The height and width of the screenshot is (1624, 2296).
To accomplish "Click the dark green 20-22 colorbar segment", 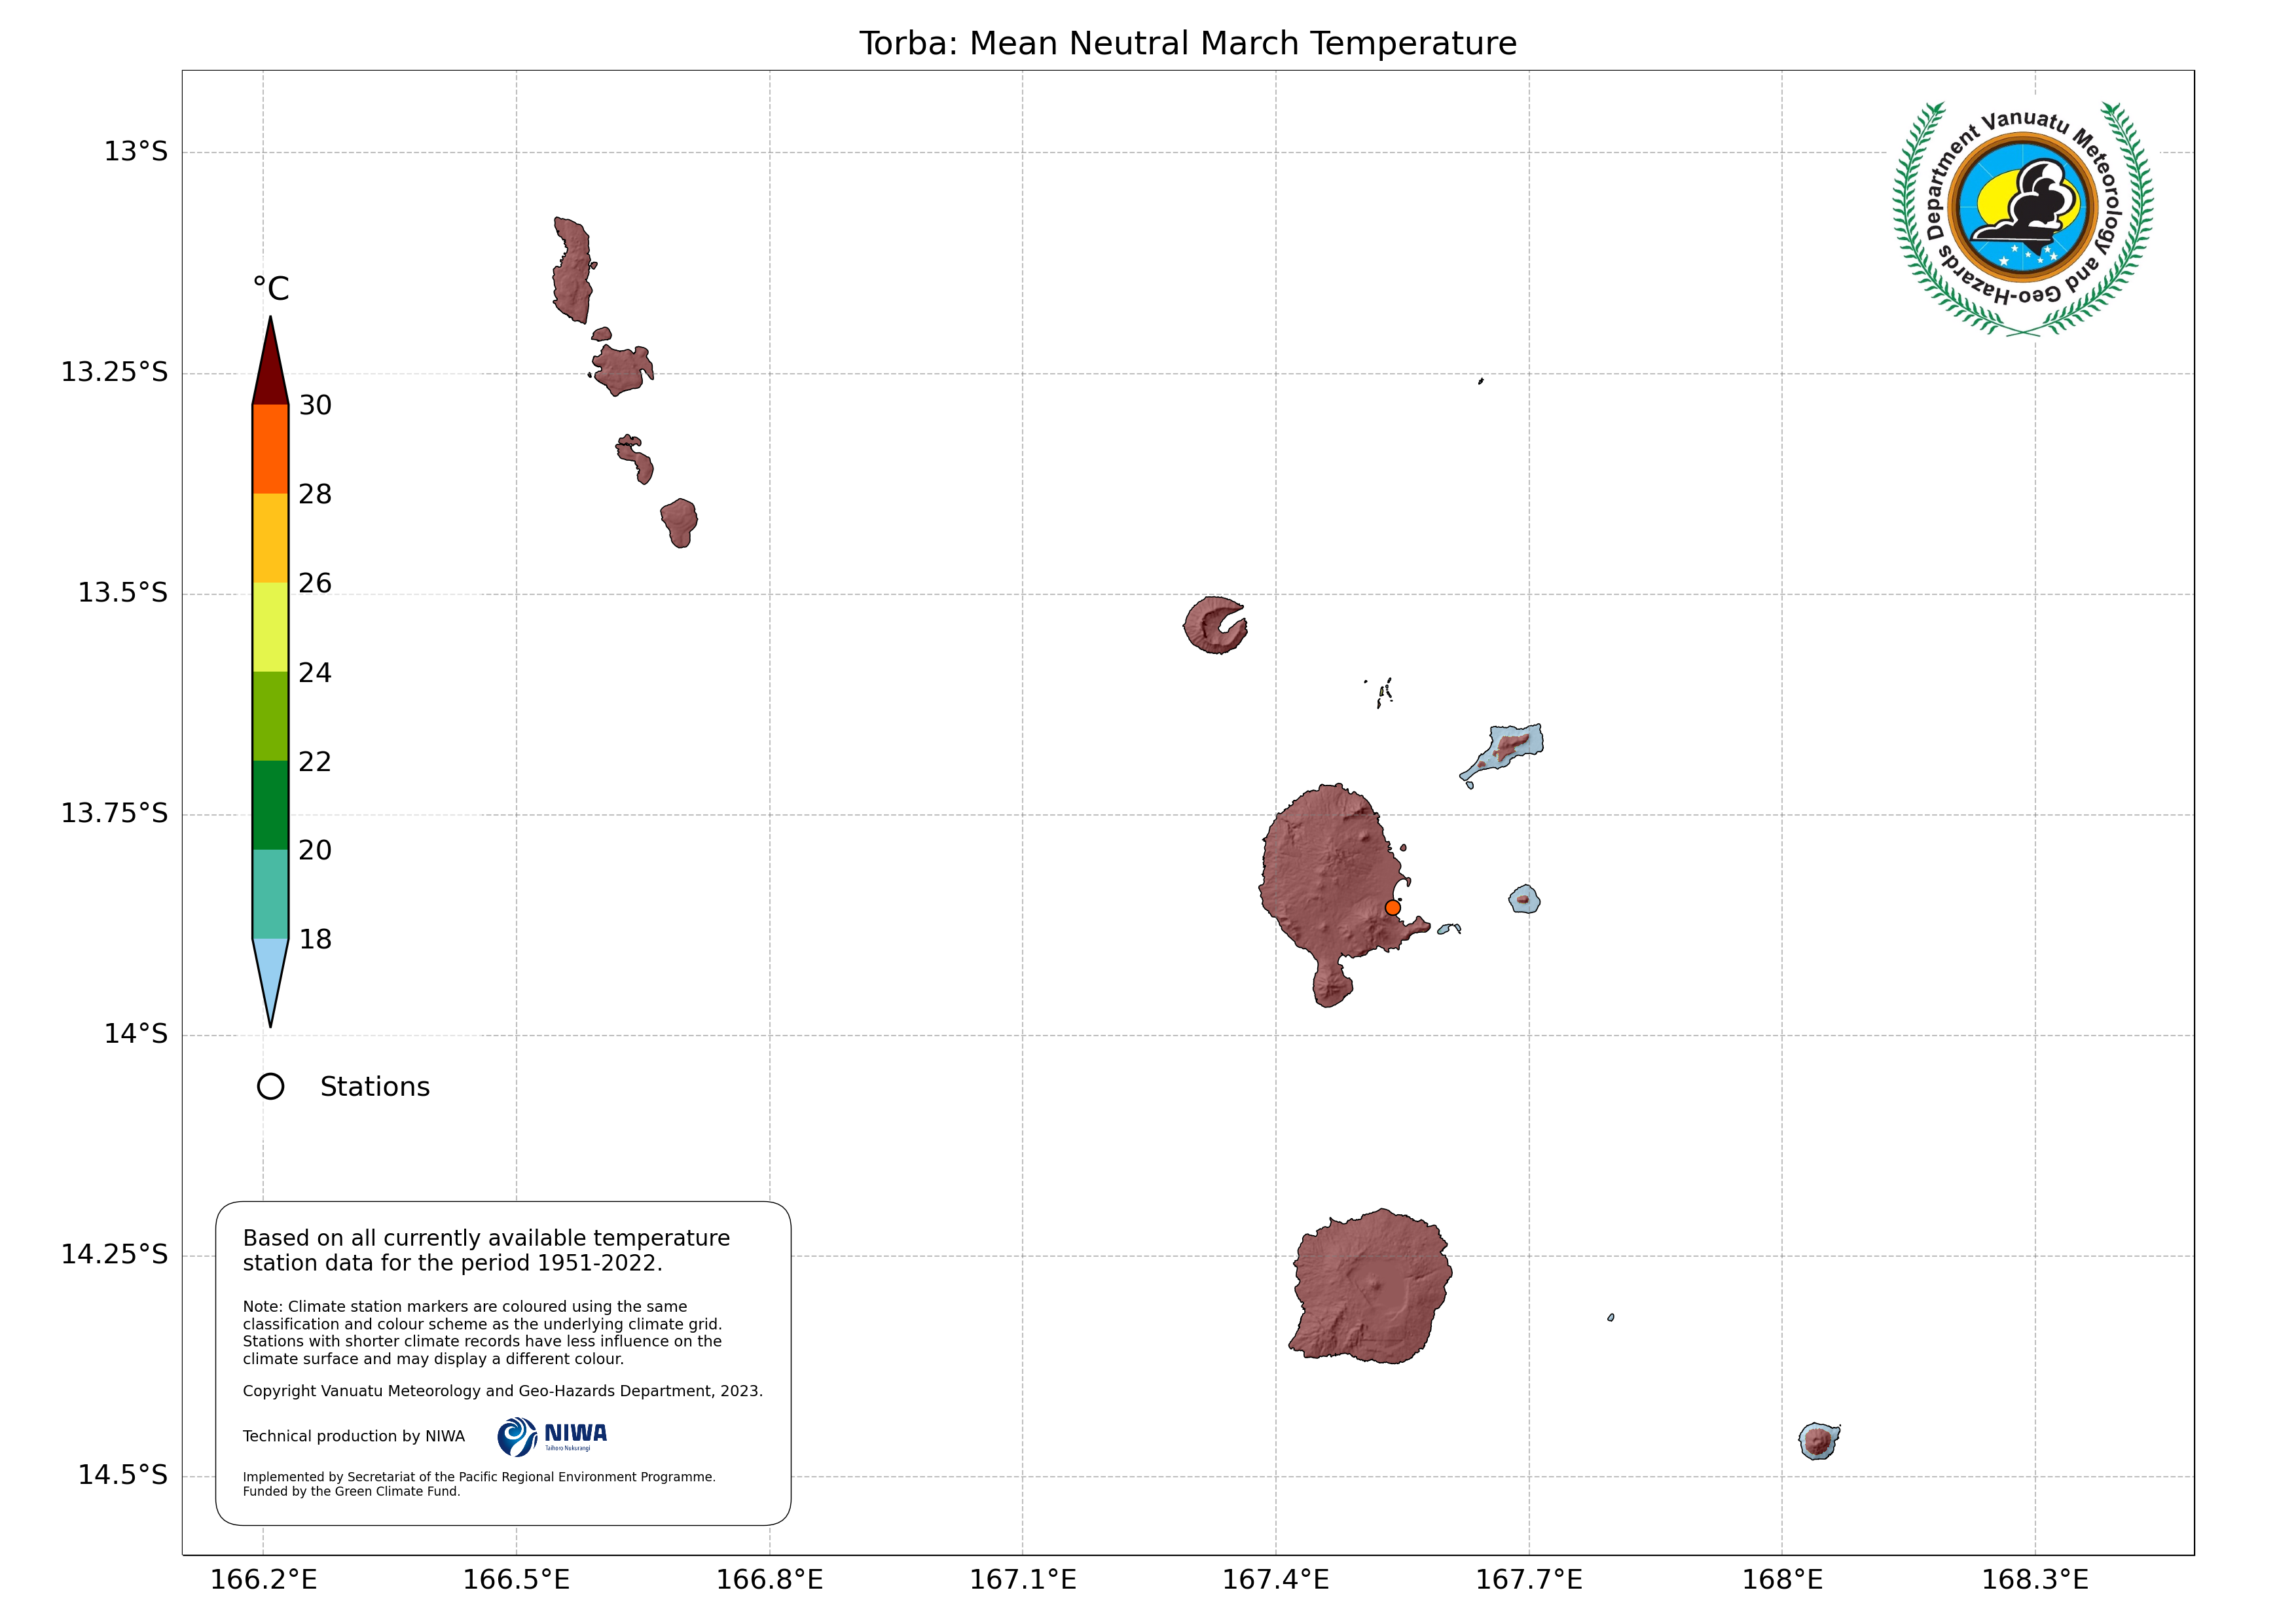I will click(x=270, y=805).
